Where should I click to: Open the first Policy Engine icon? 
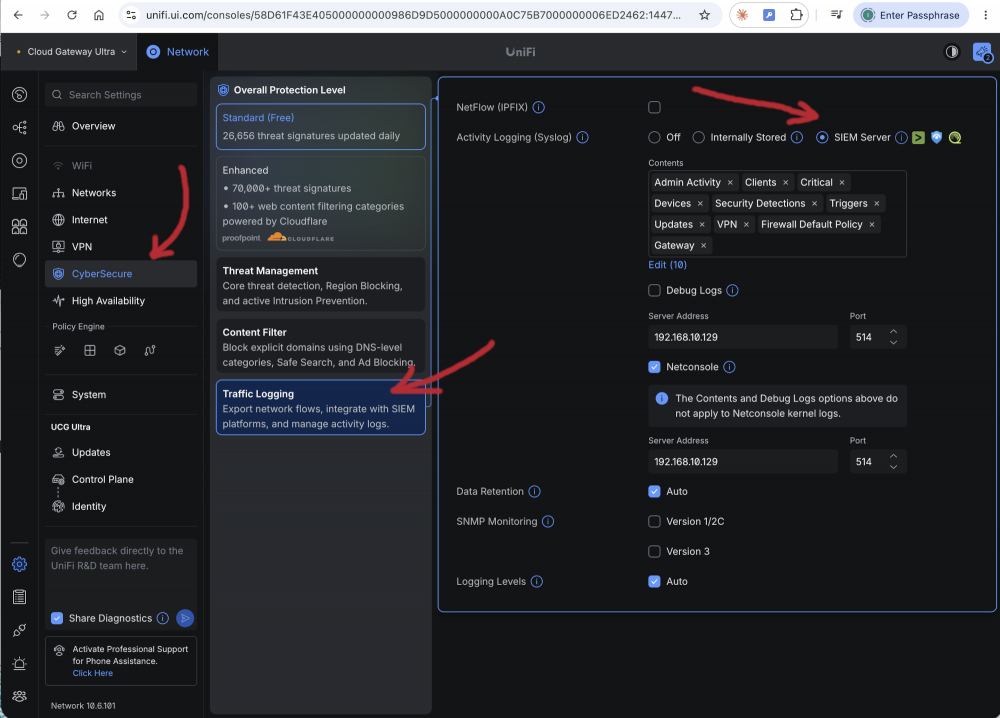point(60,350)
